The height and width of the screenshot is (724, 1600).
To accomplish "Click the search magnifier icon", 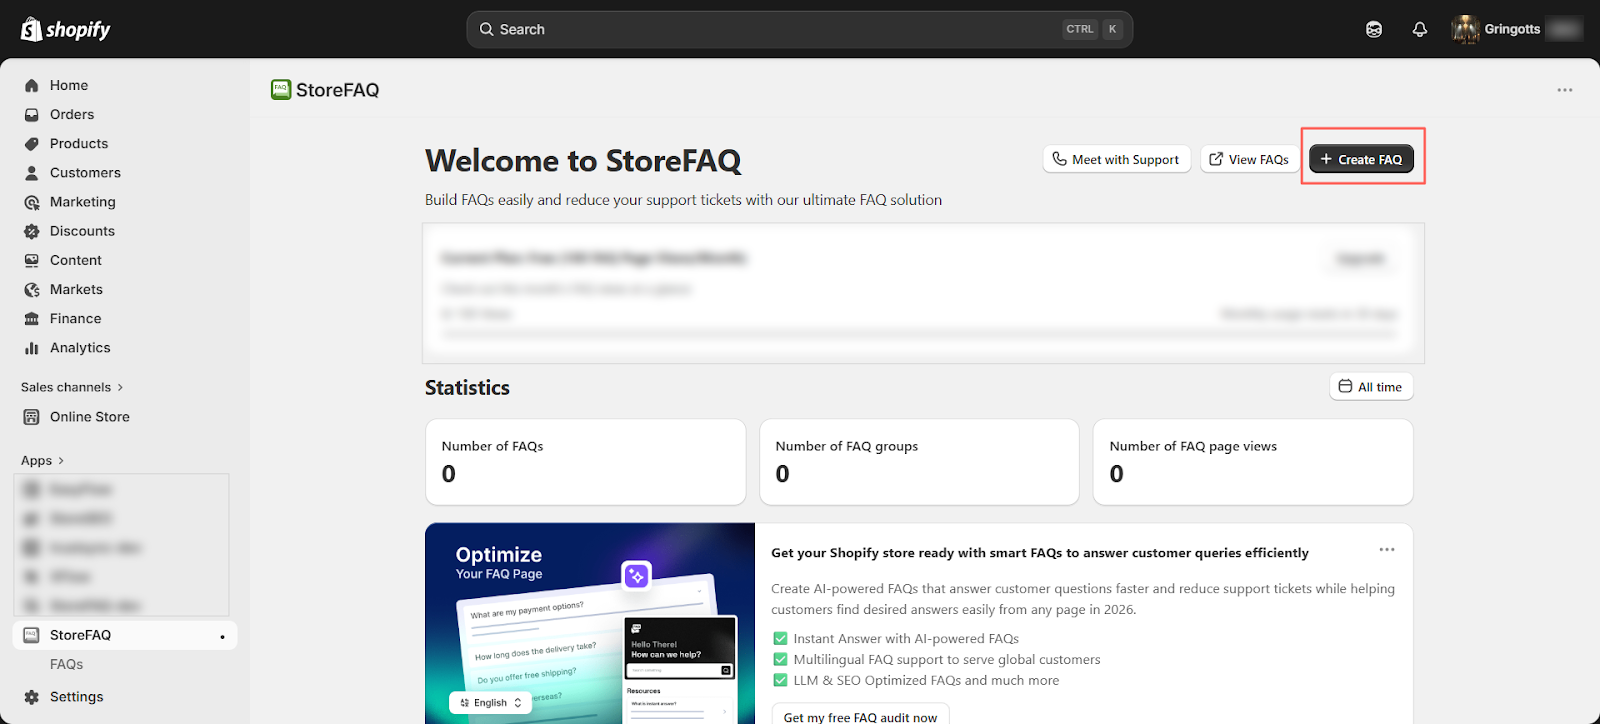I will [487, 29].
